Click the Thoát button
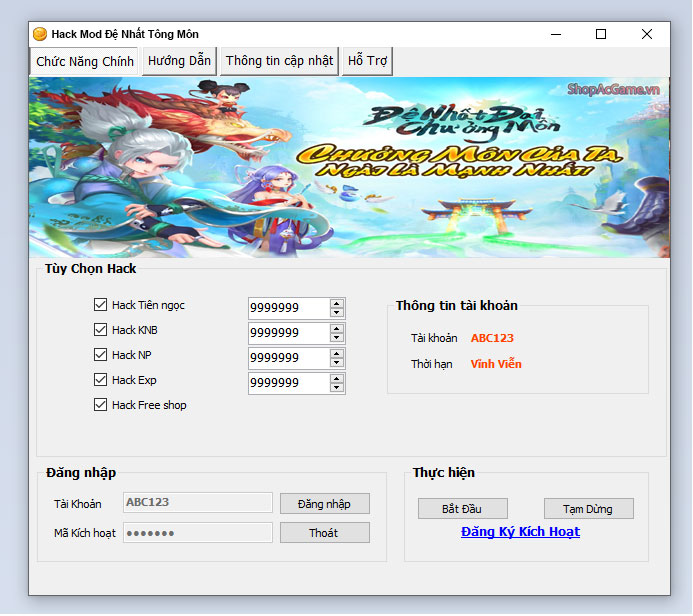Screen dimensions: 693x616 coord(325,533)
